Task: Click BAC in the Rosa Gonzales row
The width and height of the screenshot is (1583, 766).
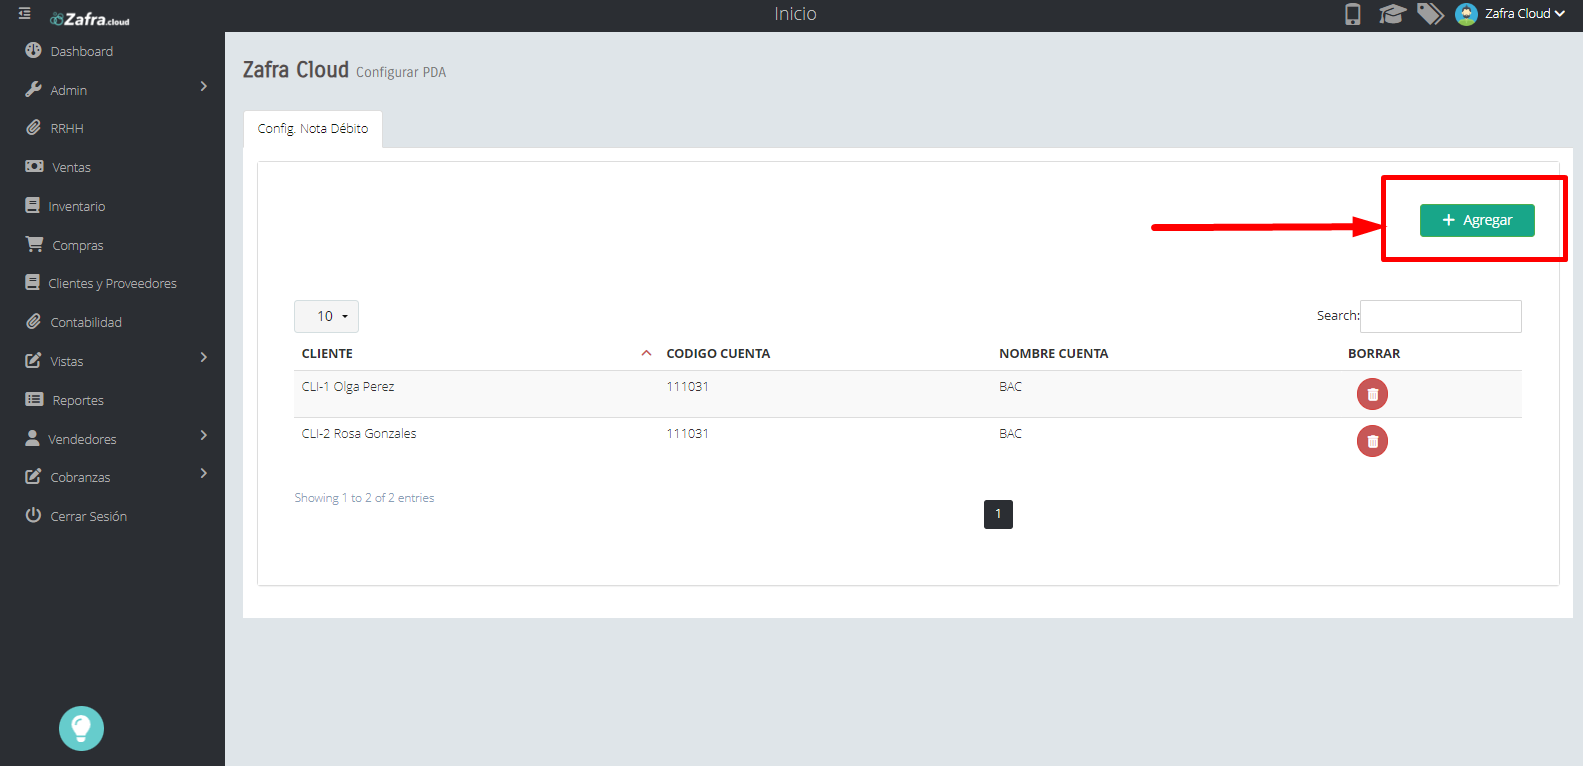Action: [1010, 434]
